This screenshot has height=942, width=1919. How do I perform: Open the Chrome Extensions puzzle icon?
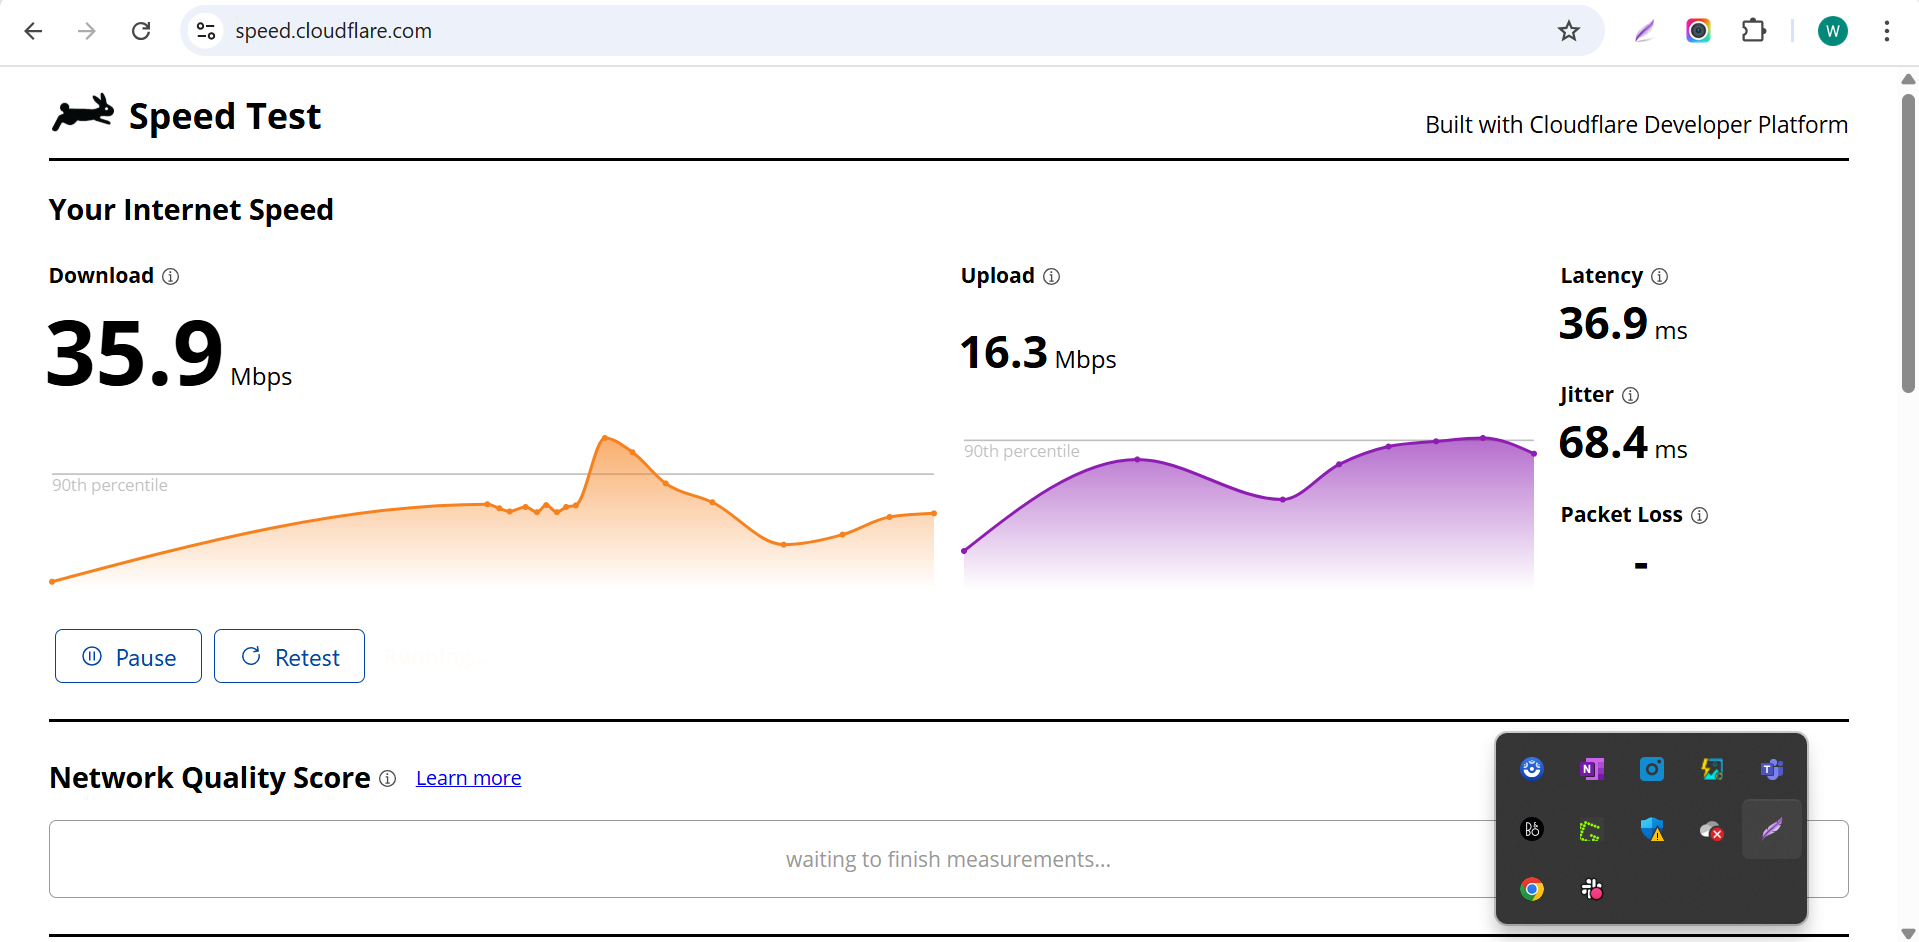coord(1753,31)
